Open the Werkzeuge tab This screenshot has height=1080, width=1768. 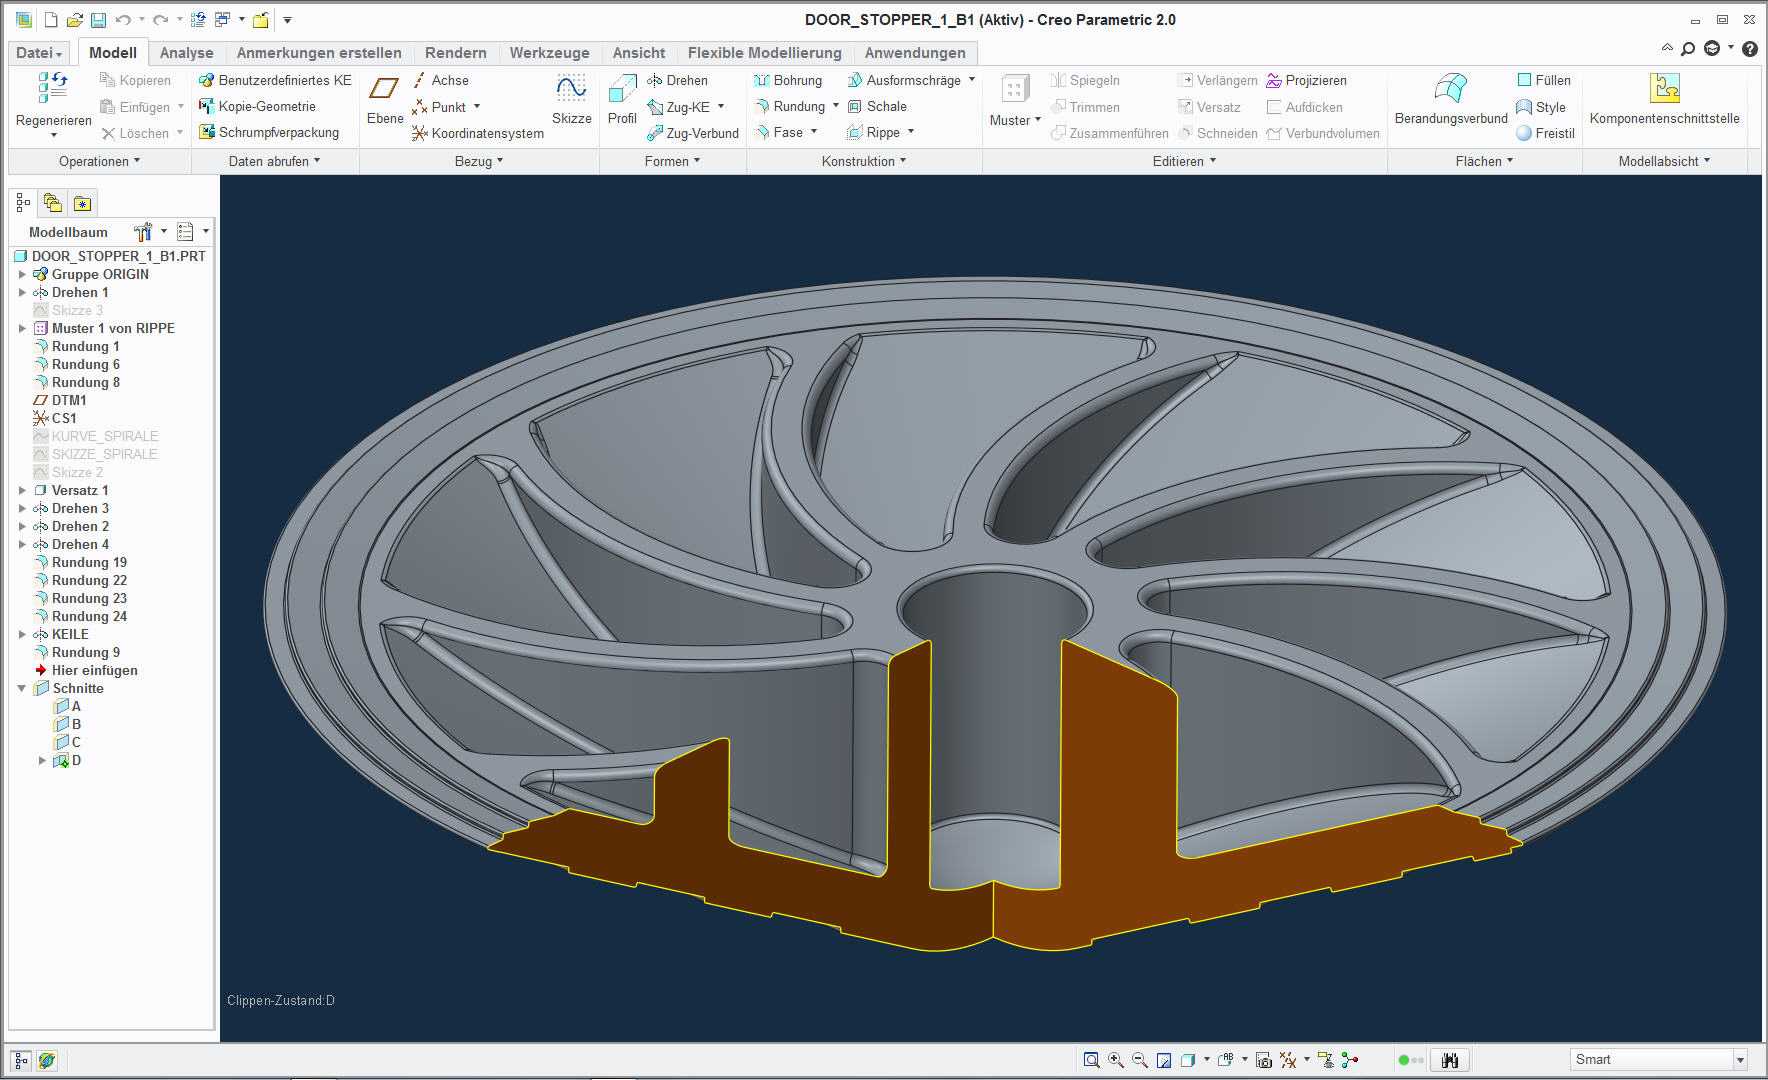click(x=549, y=53)
